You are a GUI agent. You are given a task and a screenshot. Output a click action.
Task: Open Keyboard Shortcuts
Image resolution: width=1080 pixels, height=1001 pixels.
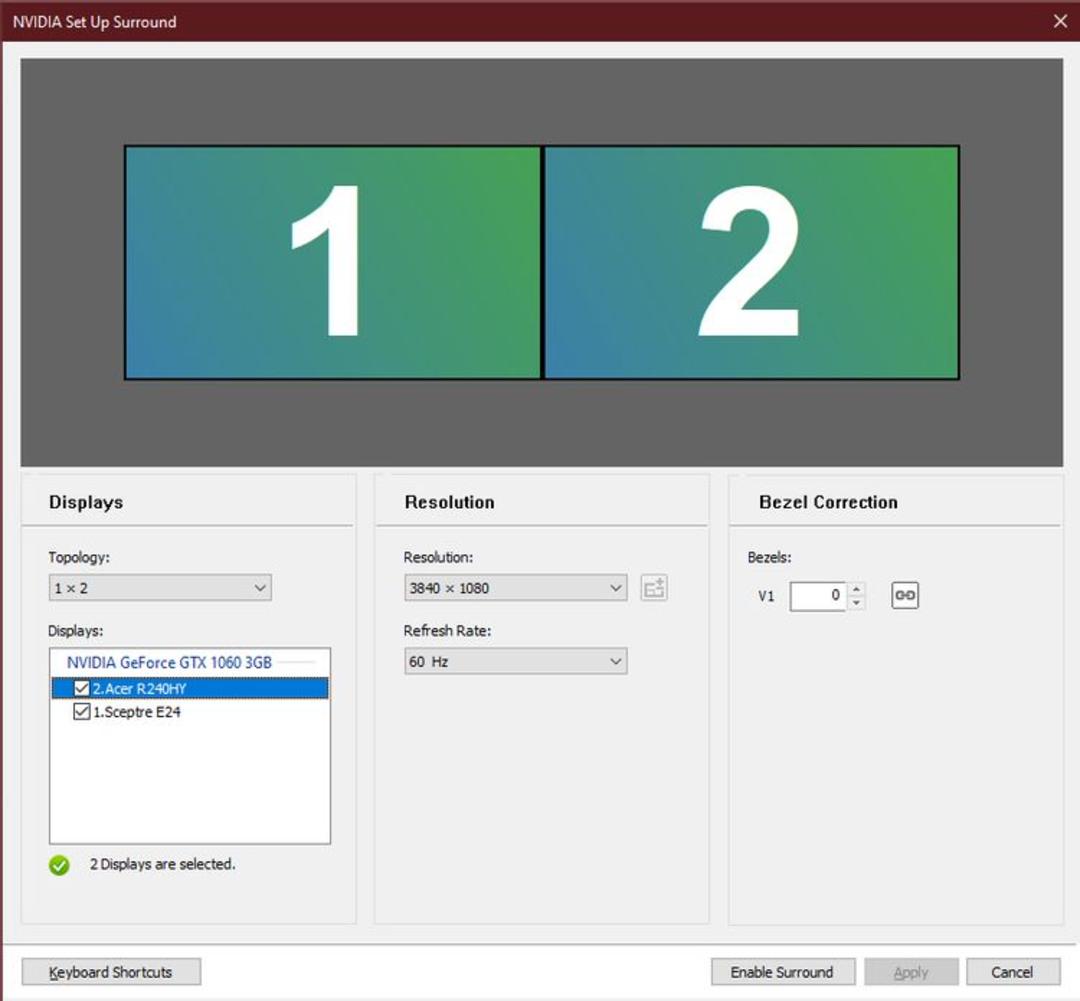pos(111,972)
